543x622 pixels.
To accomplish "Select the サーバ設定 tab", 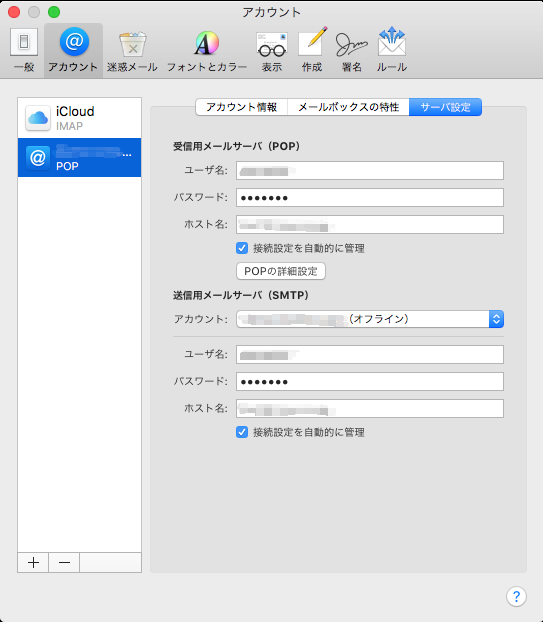I will [445, 107].
